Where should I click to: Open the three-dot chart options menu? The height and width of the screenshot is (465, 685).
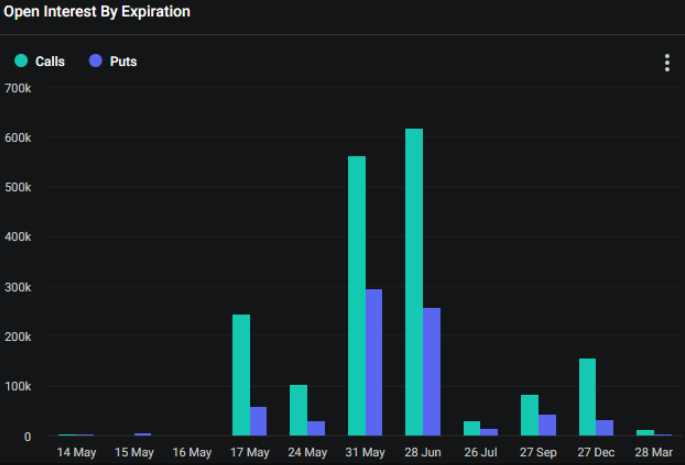(667, 63)
